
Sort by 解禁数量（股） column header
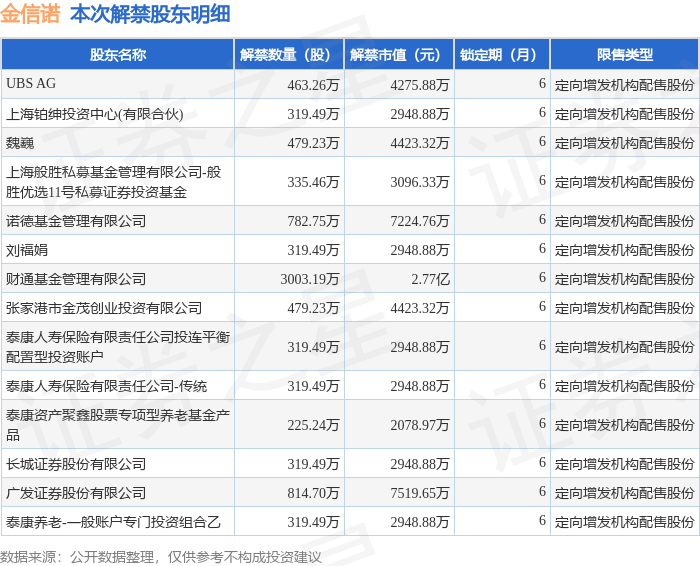[x=289, y=55]
